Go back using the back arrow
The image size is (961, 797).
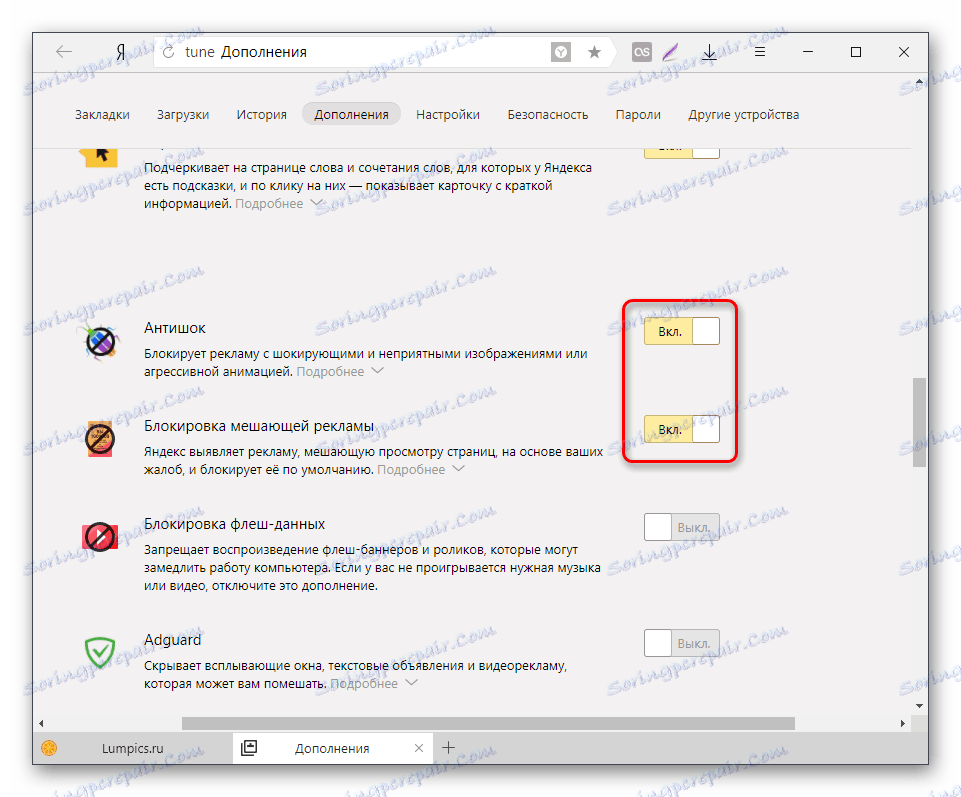[64, 52]
